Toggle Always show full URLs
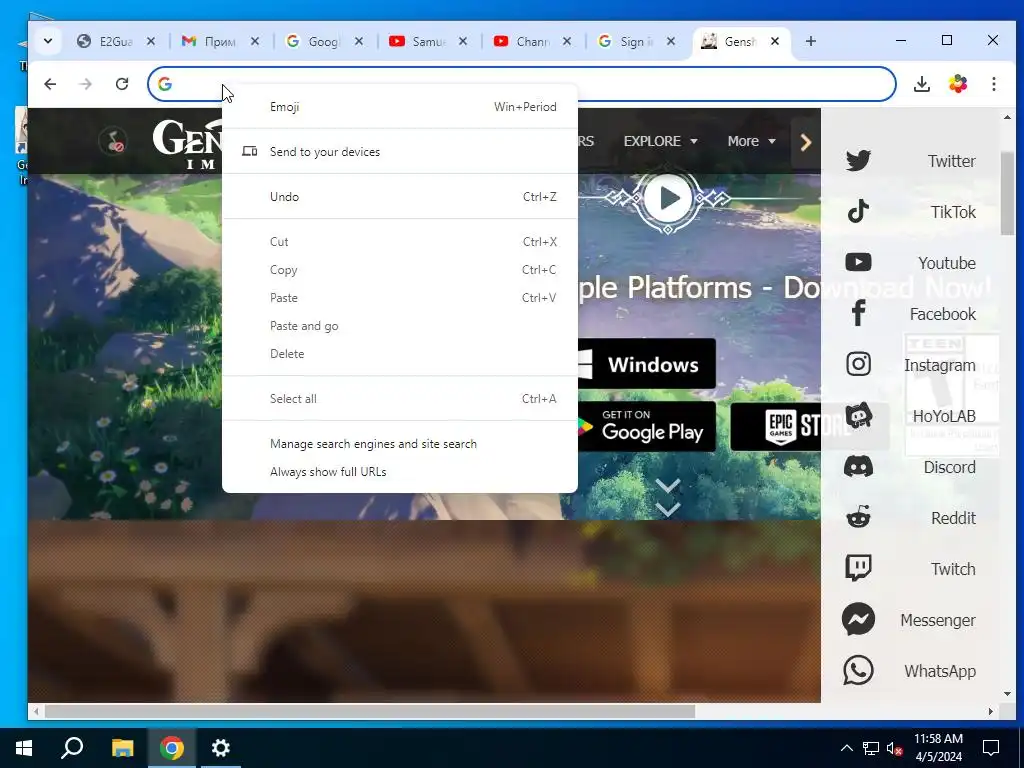The image size is (1024, 768). (x=400, y=472)
